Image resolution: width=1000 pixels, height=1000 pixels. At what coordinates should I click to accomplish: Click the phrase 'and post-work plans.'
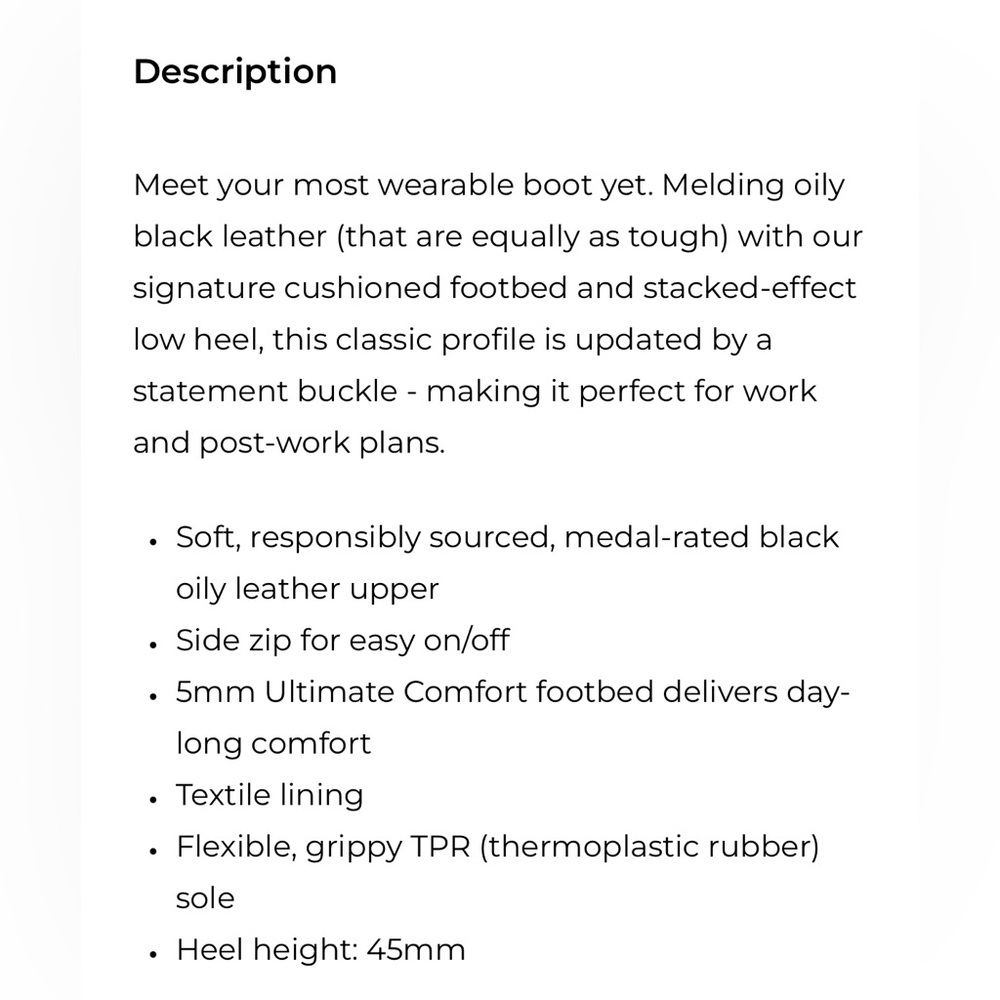coord(289,443)
